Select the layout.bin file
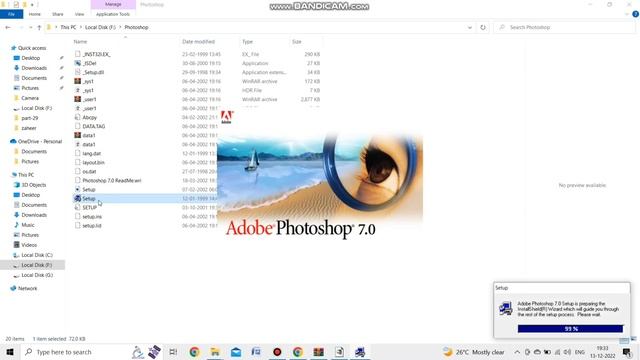640x360 pixels. [x=93, y=162]
